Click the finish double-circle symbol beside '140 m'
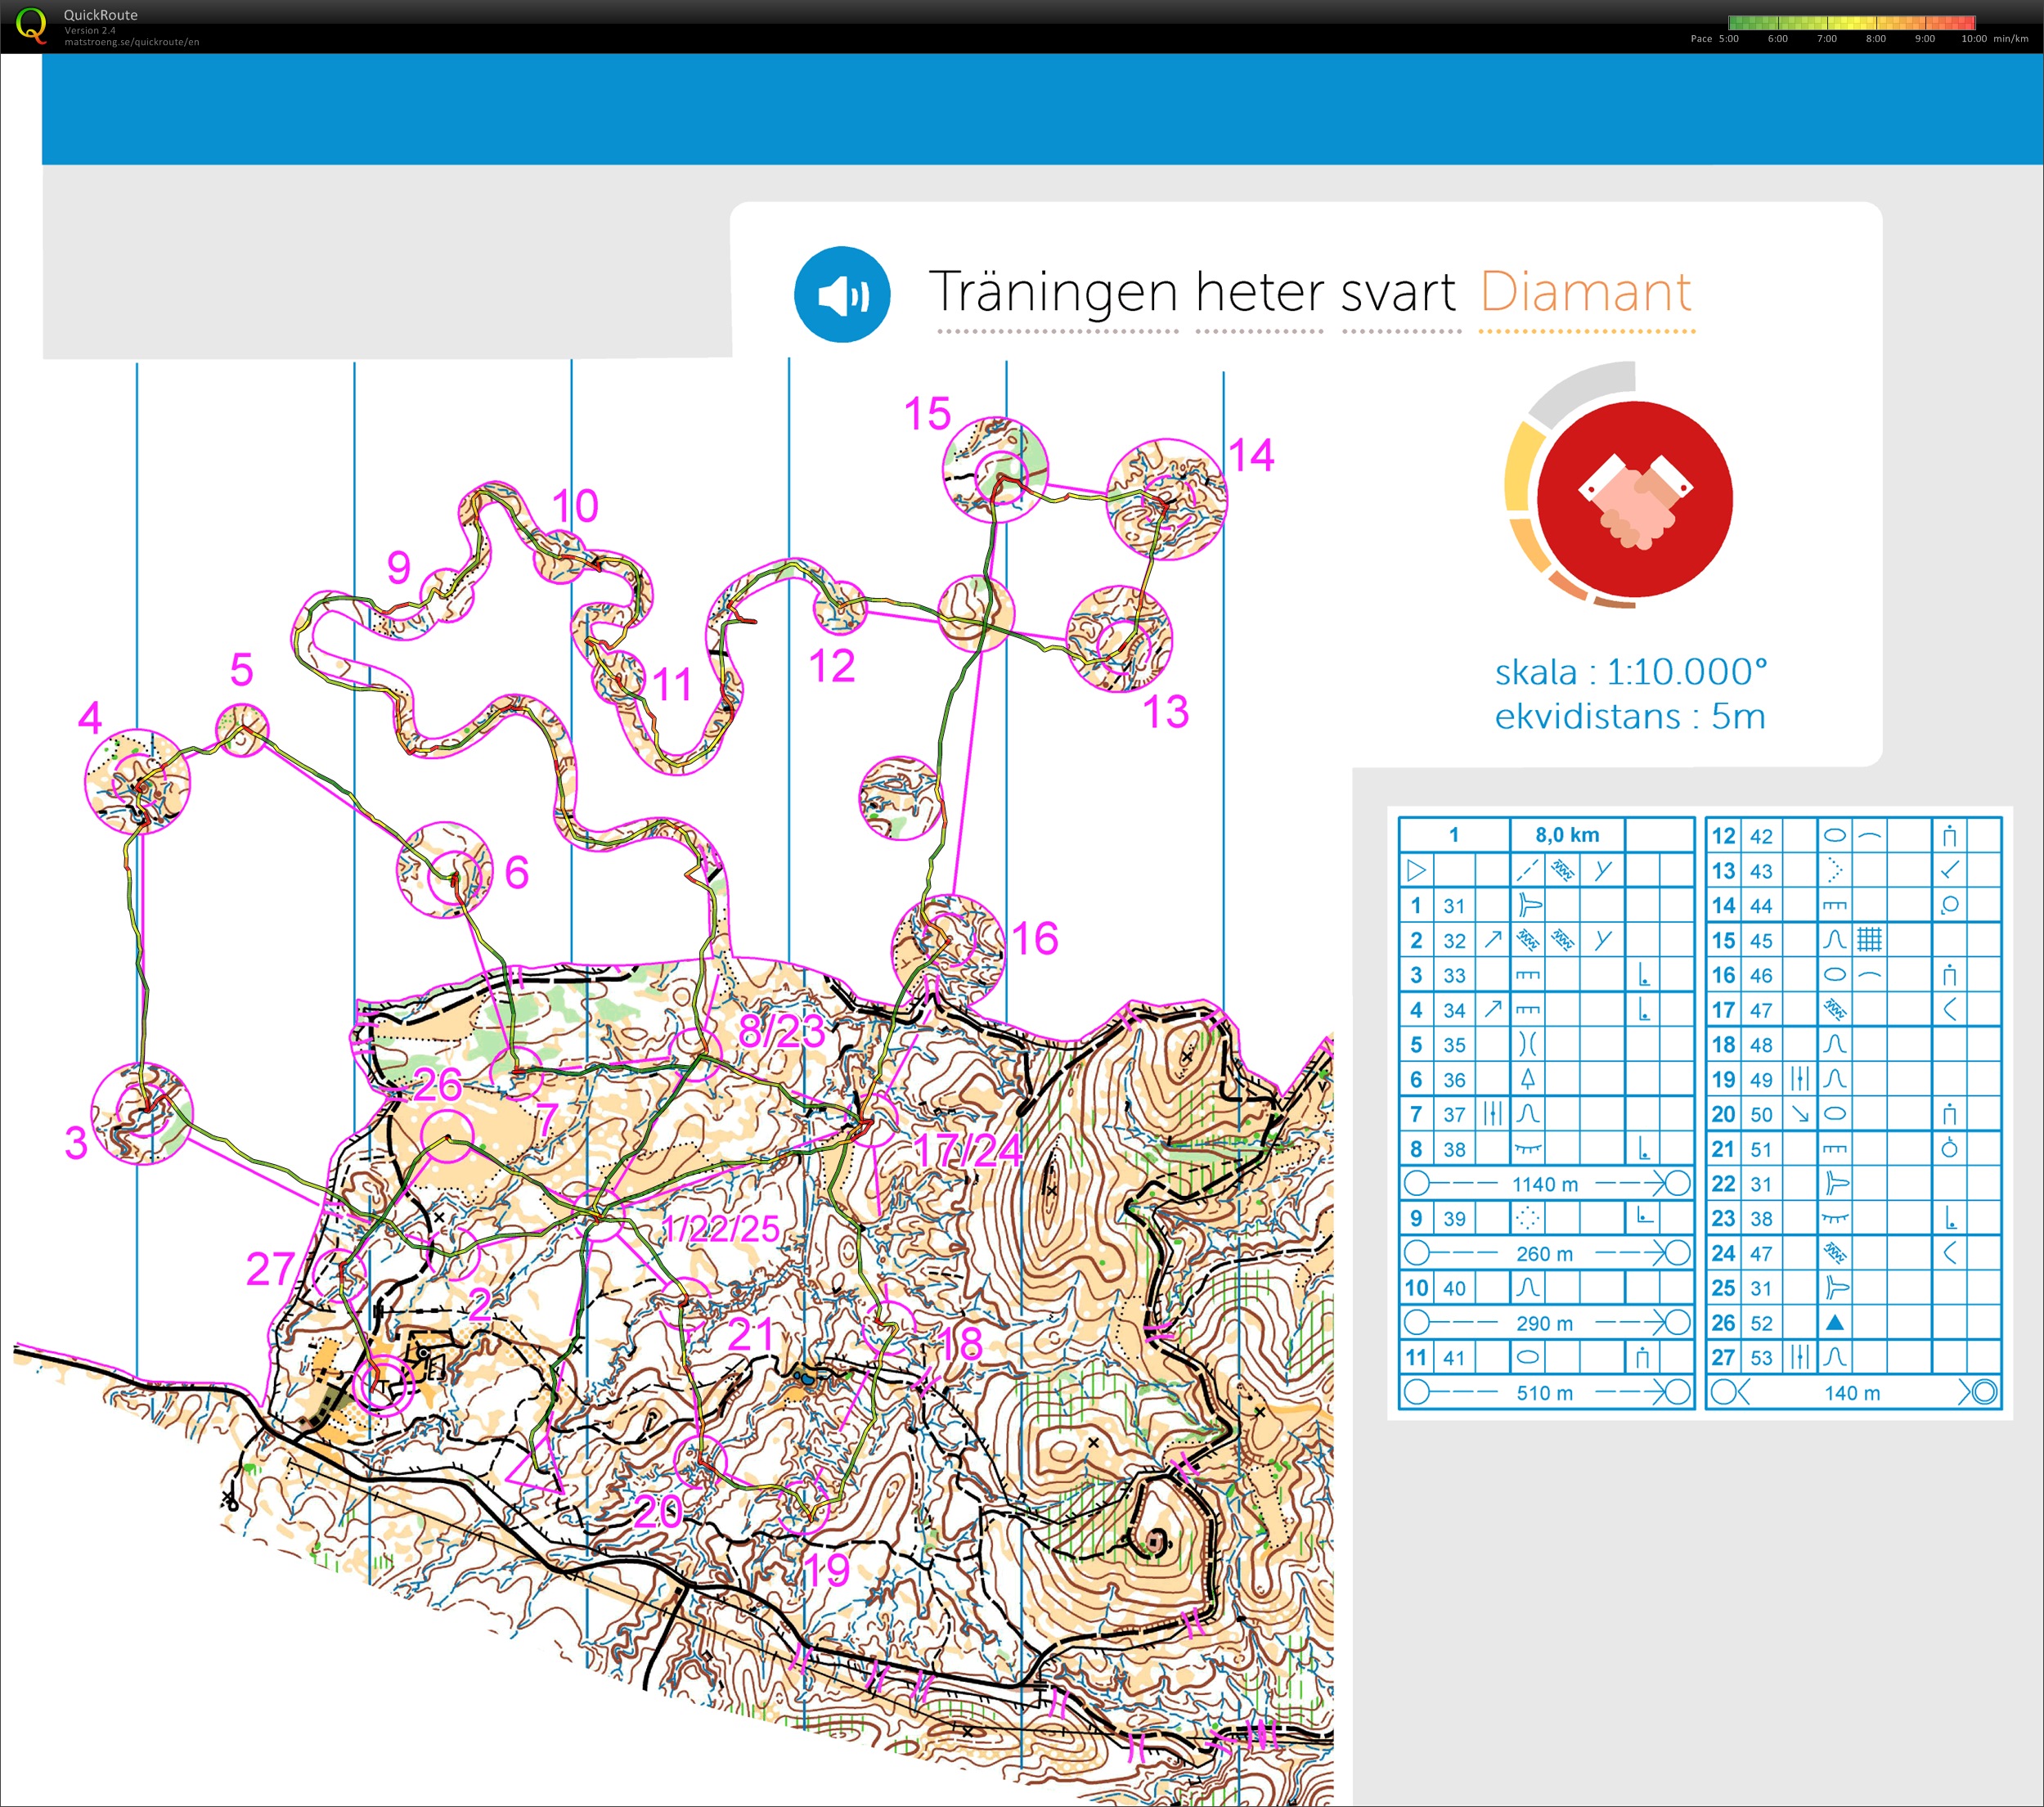 1984,1392
